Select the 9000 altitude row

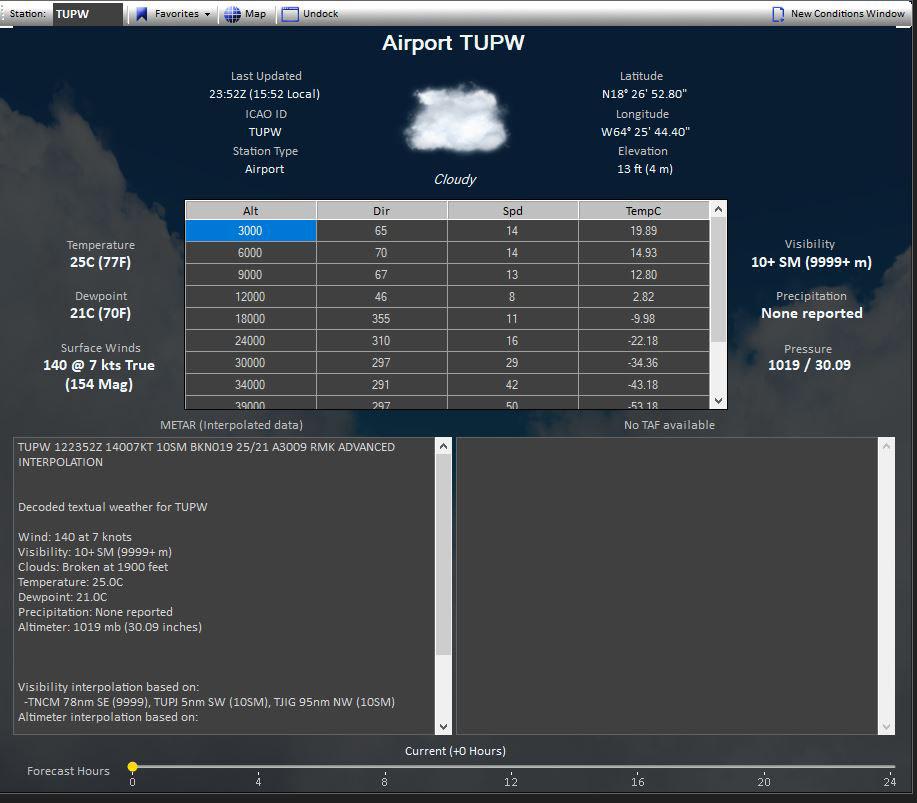(447, 275)
